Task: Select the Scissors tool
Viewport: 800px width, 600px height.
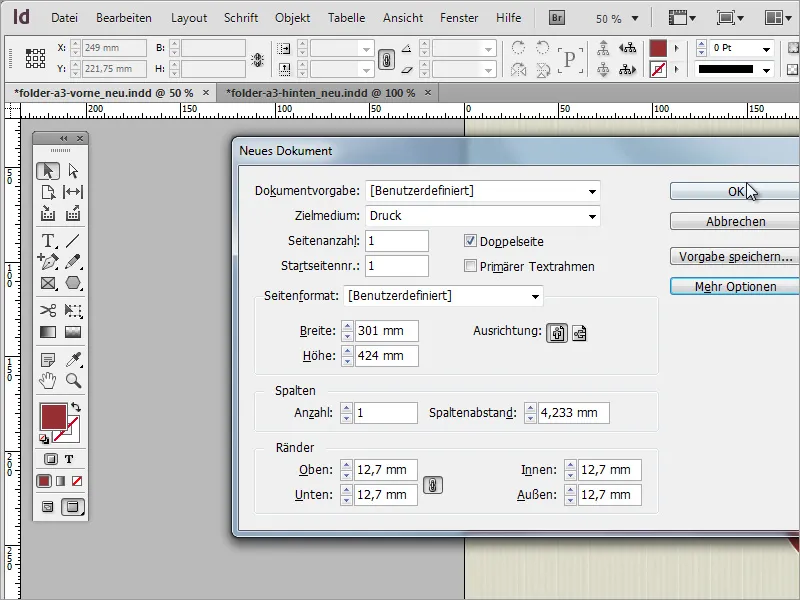Action: click(48, 310)
